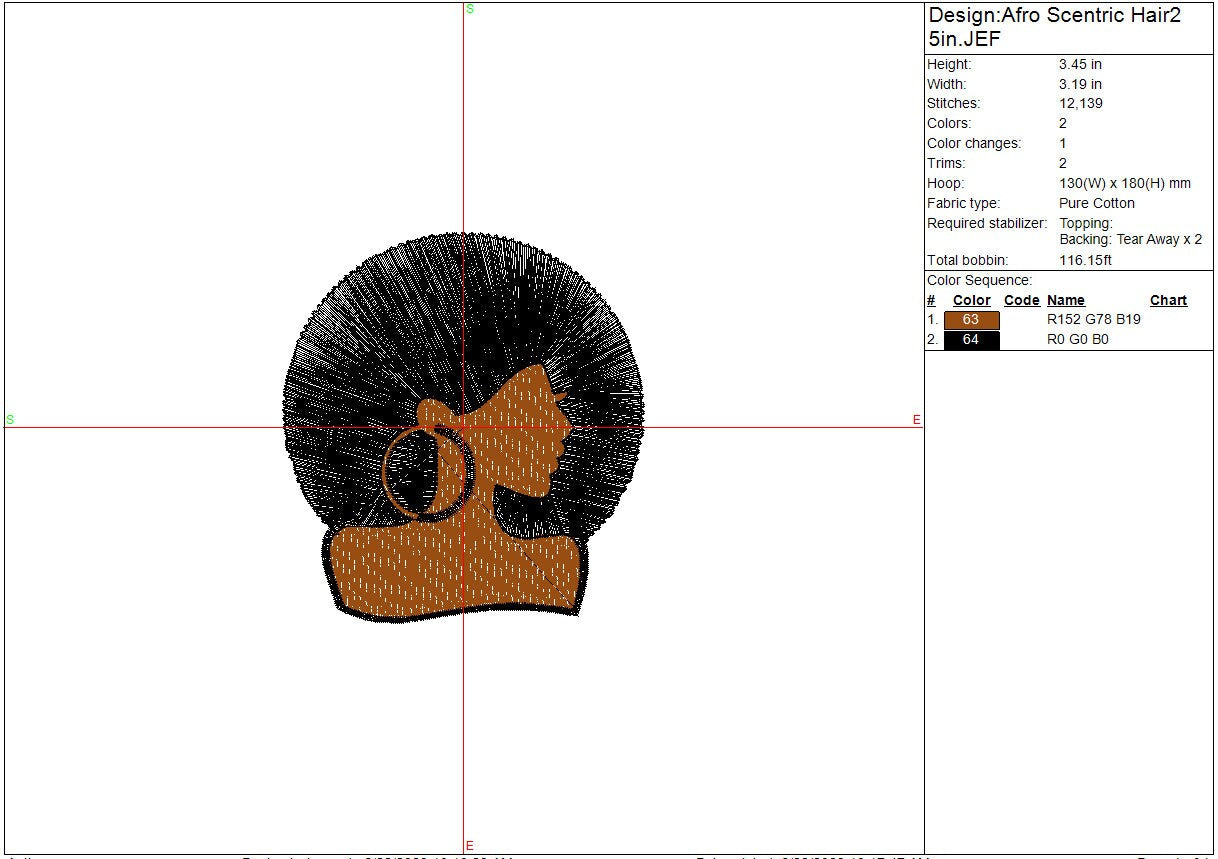1218x859 pixels.
Task: Click the Color column header
Action: pyautogui.click(x=971, y=300)
